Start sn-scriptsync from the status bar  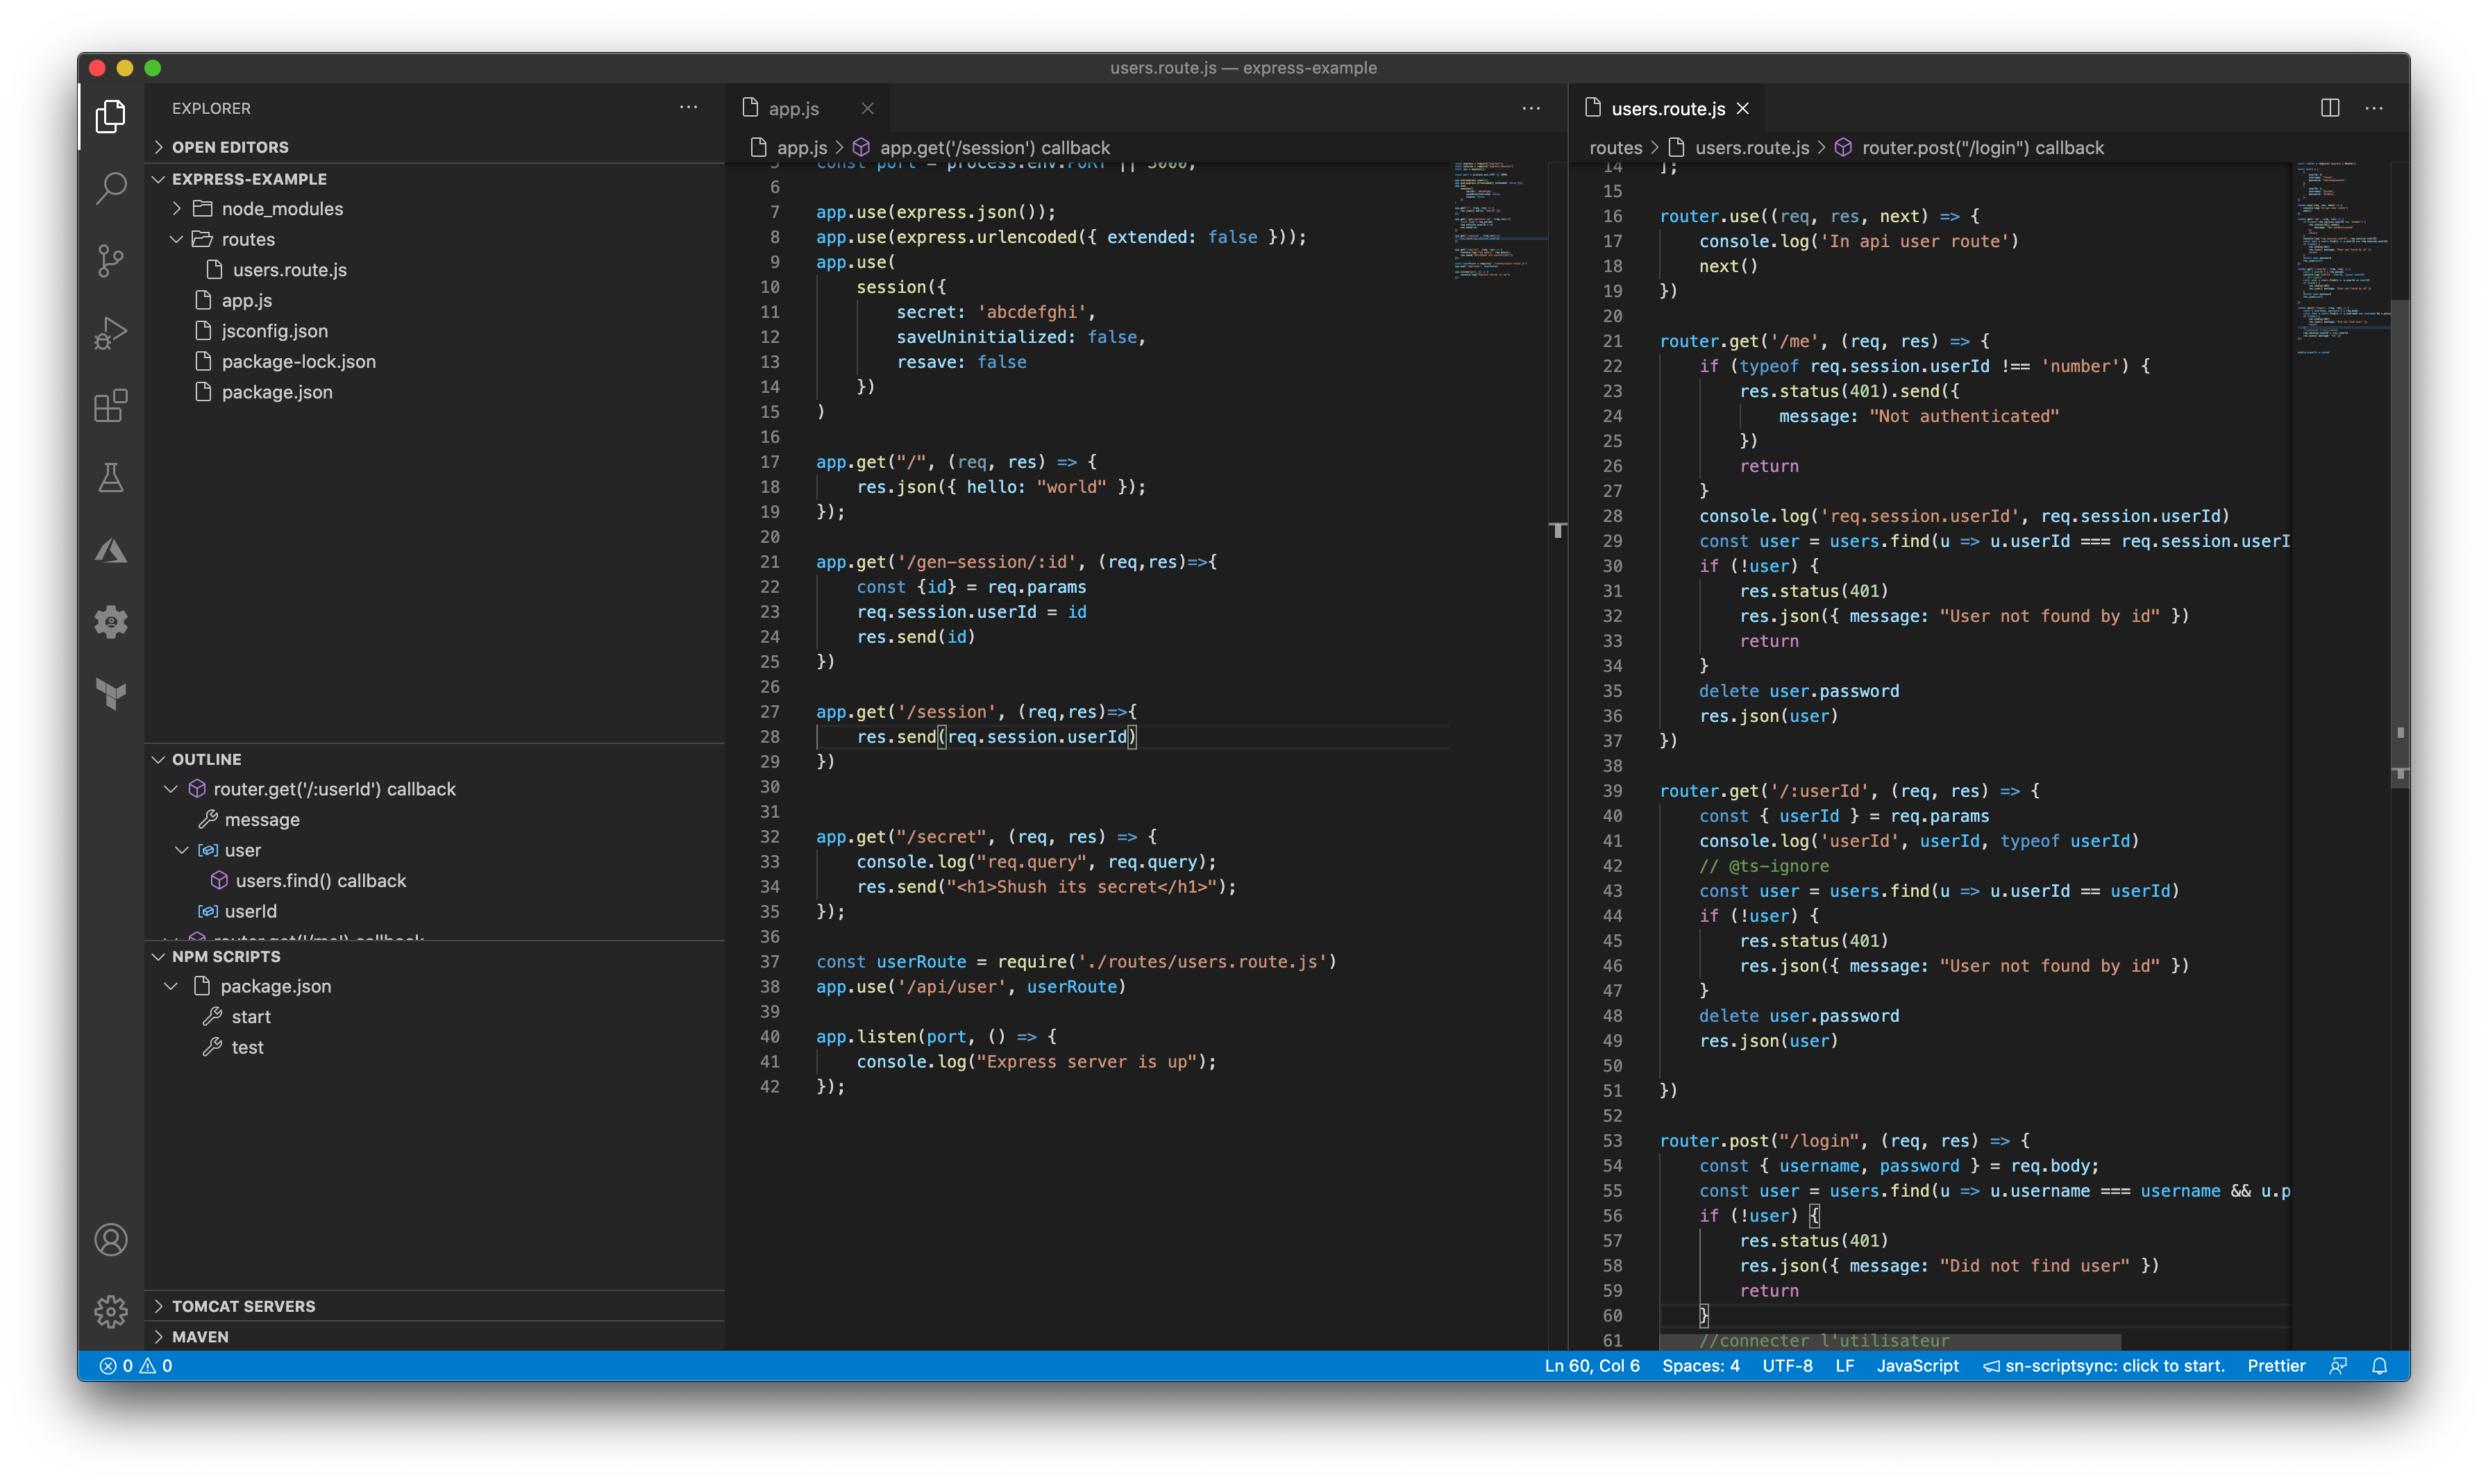point(2105,1365)
